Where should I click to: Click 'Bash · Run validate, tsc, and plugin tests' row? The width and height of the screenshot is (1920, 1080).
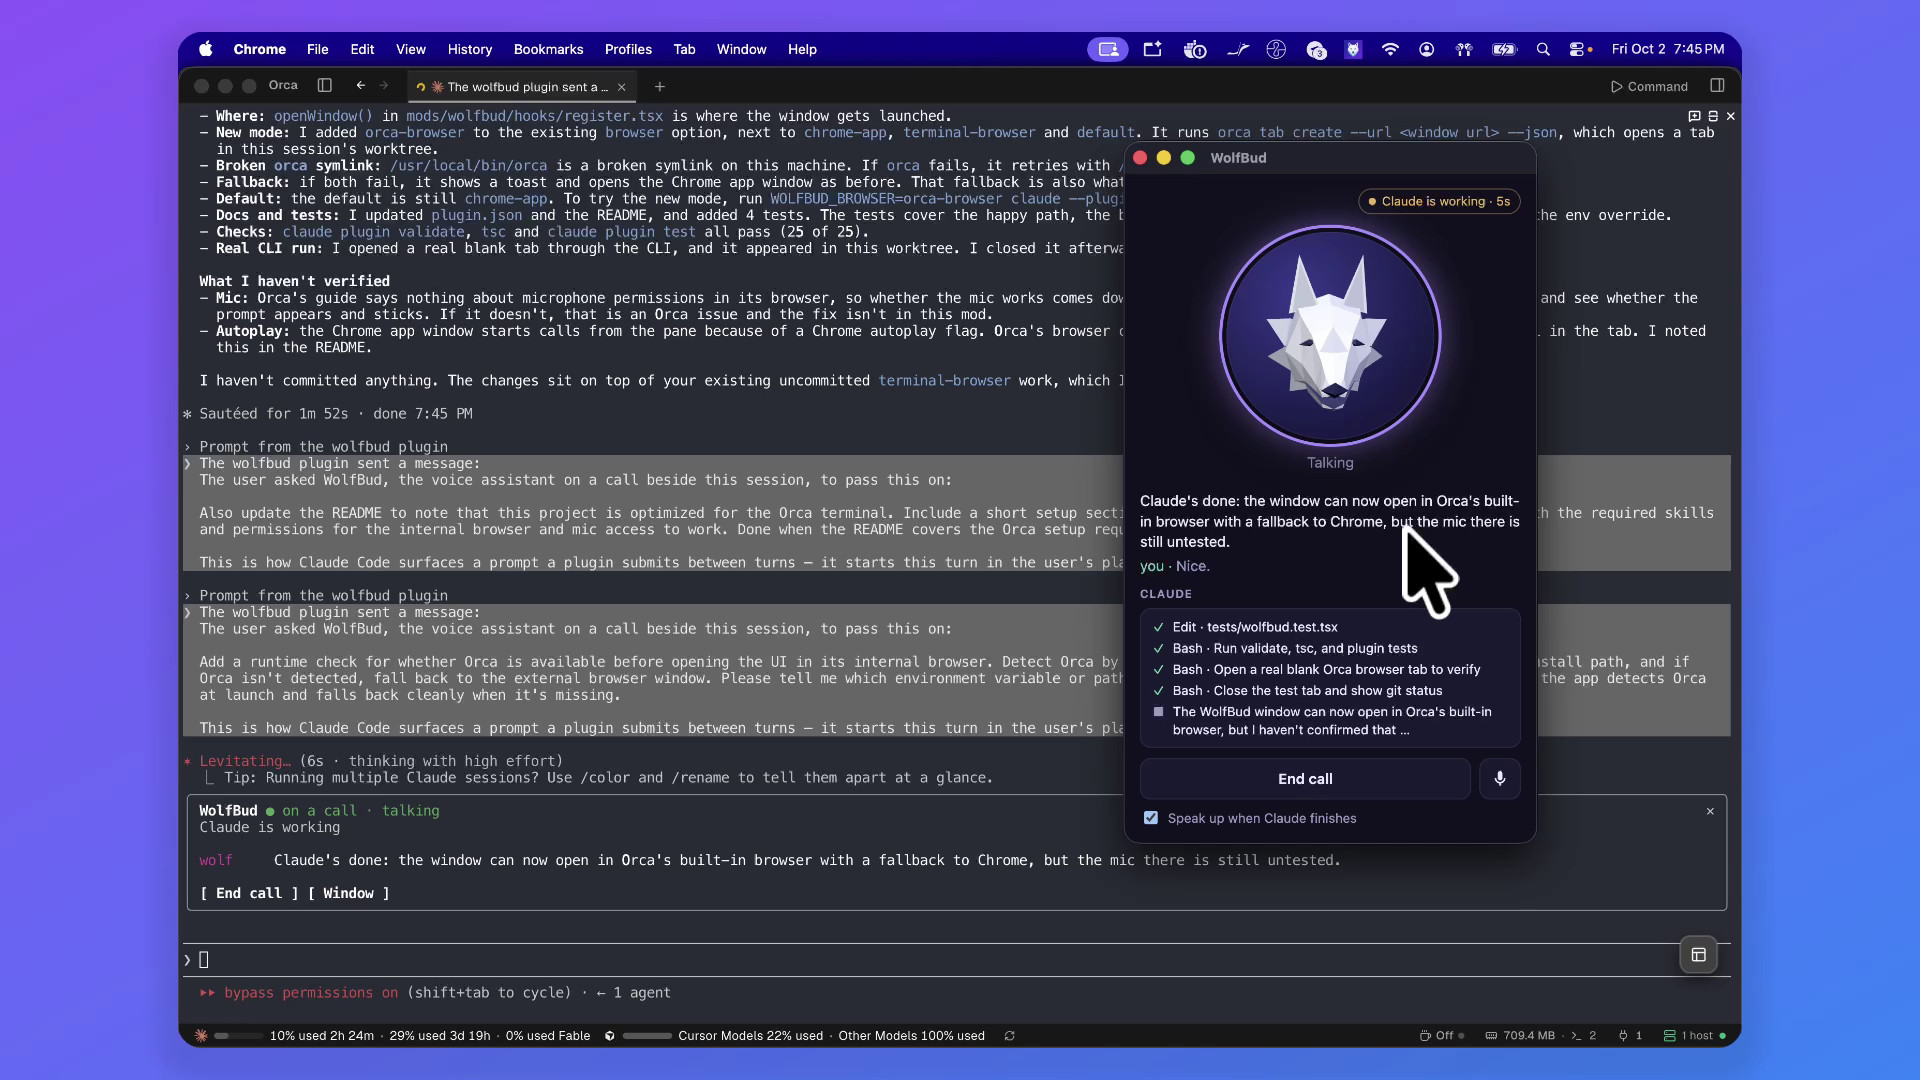click(1295, 648)
